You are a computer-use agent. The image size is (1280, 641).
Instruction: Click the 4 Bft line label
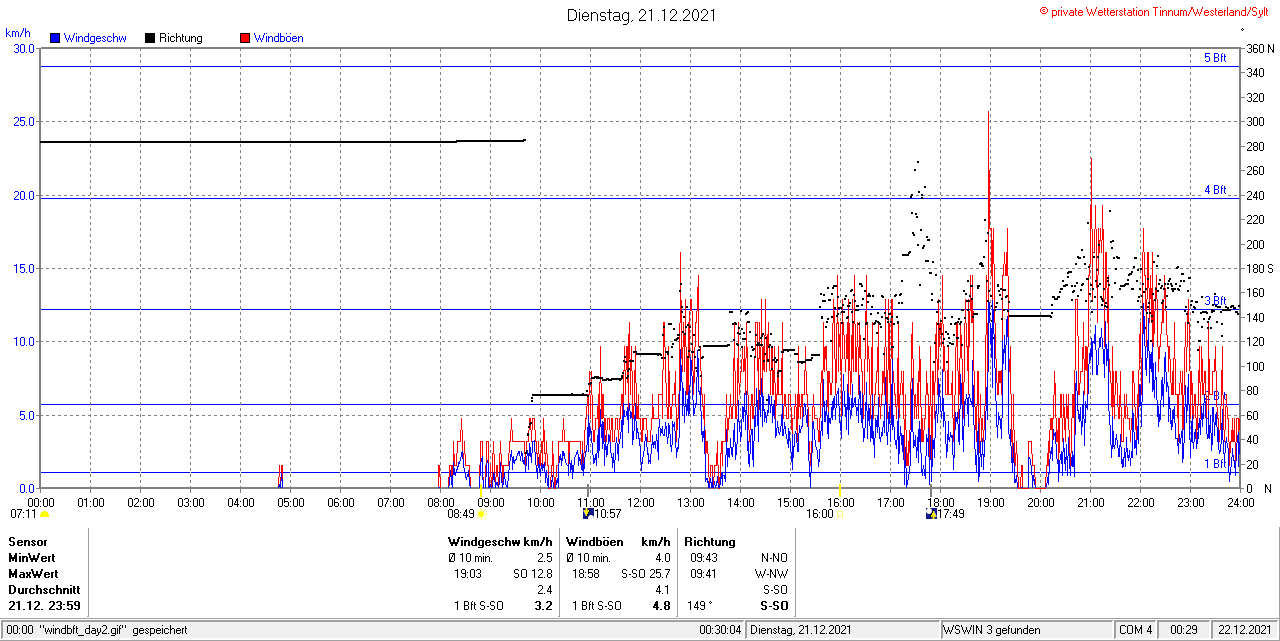coord(1215,189)
